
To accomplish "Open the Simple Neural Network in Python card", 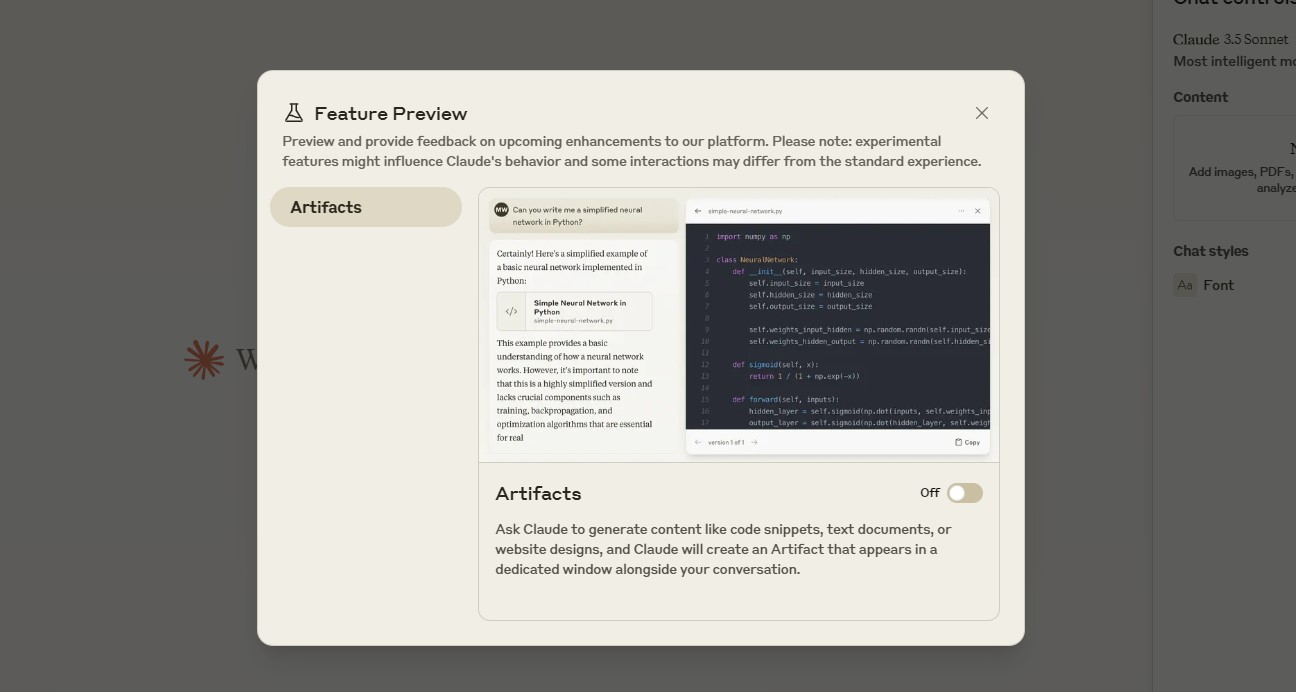I will tap(575, 311).
